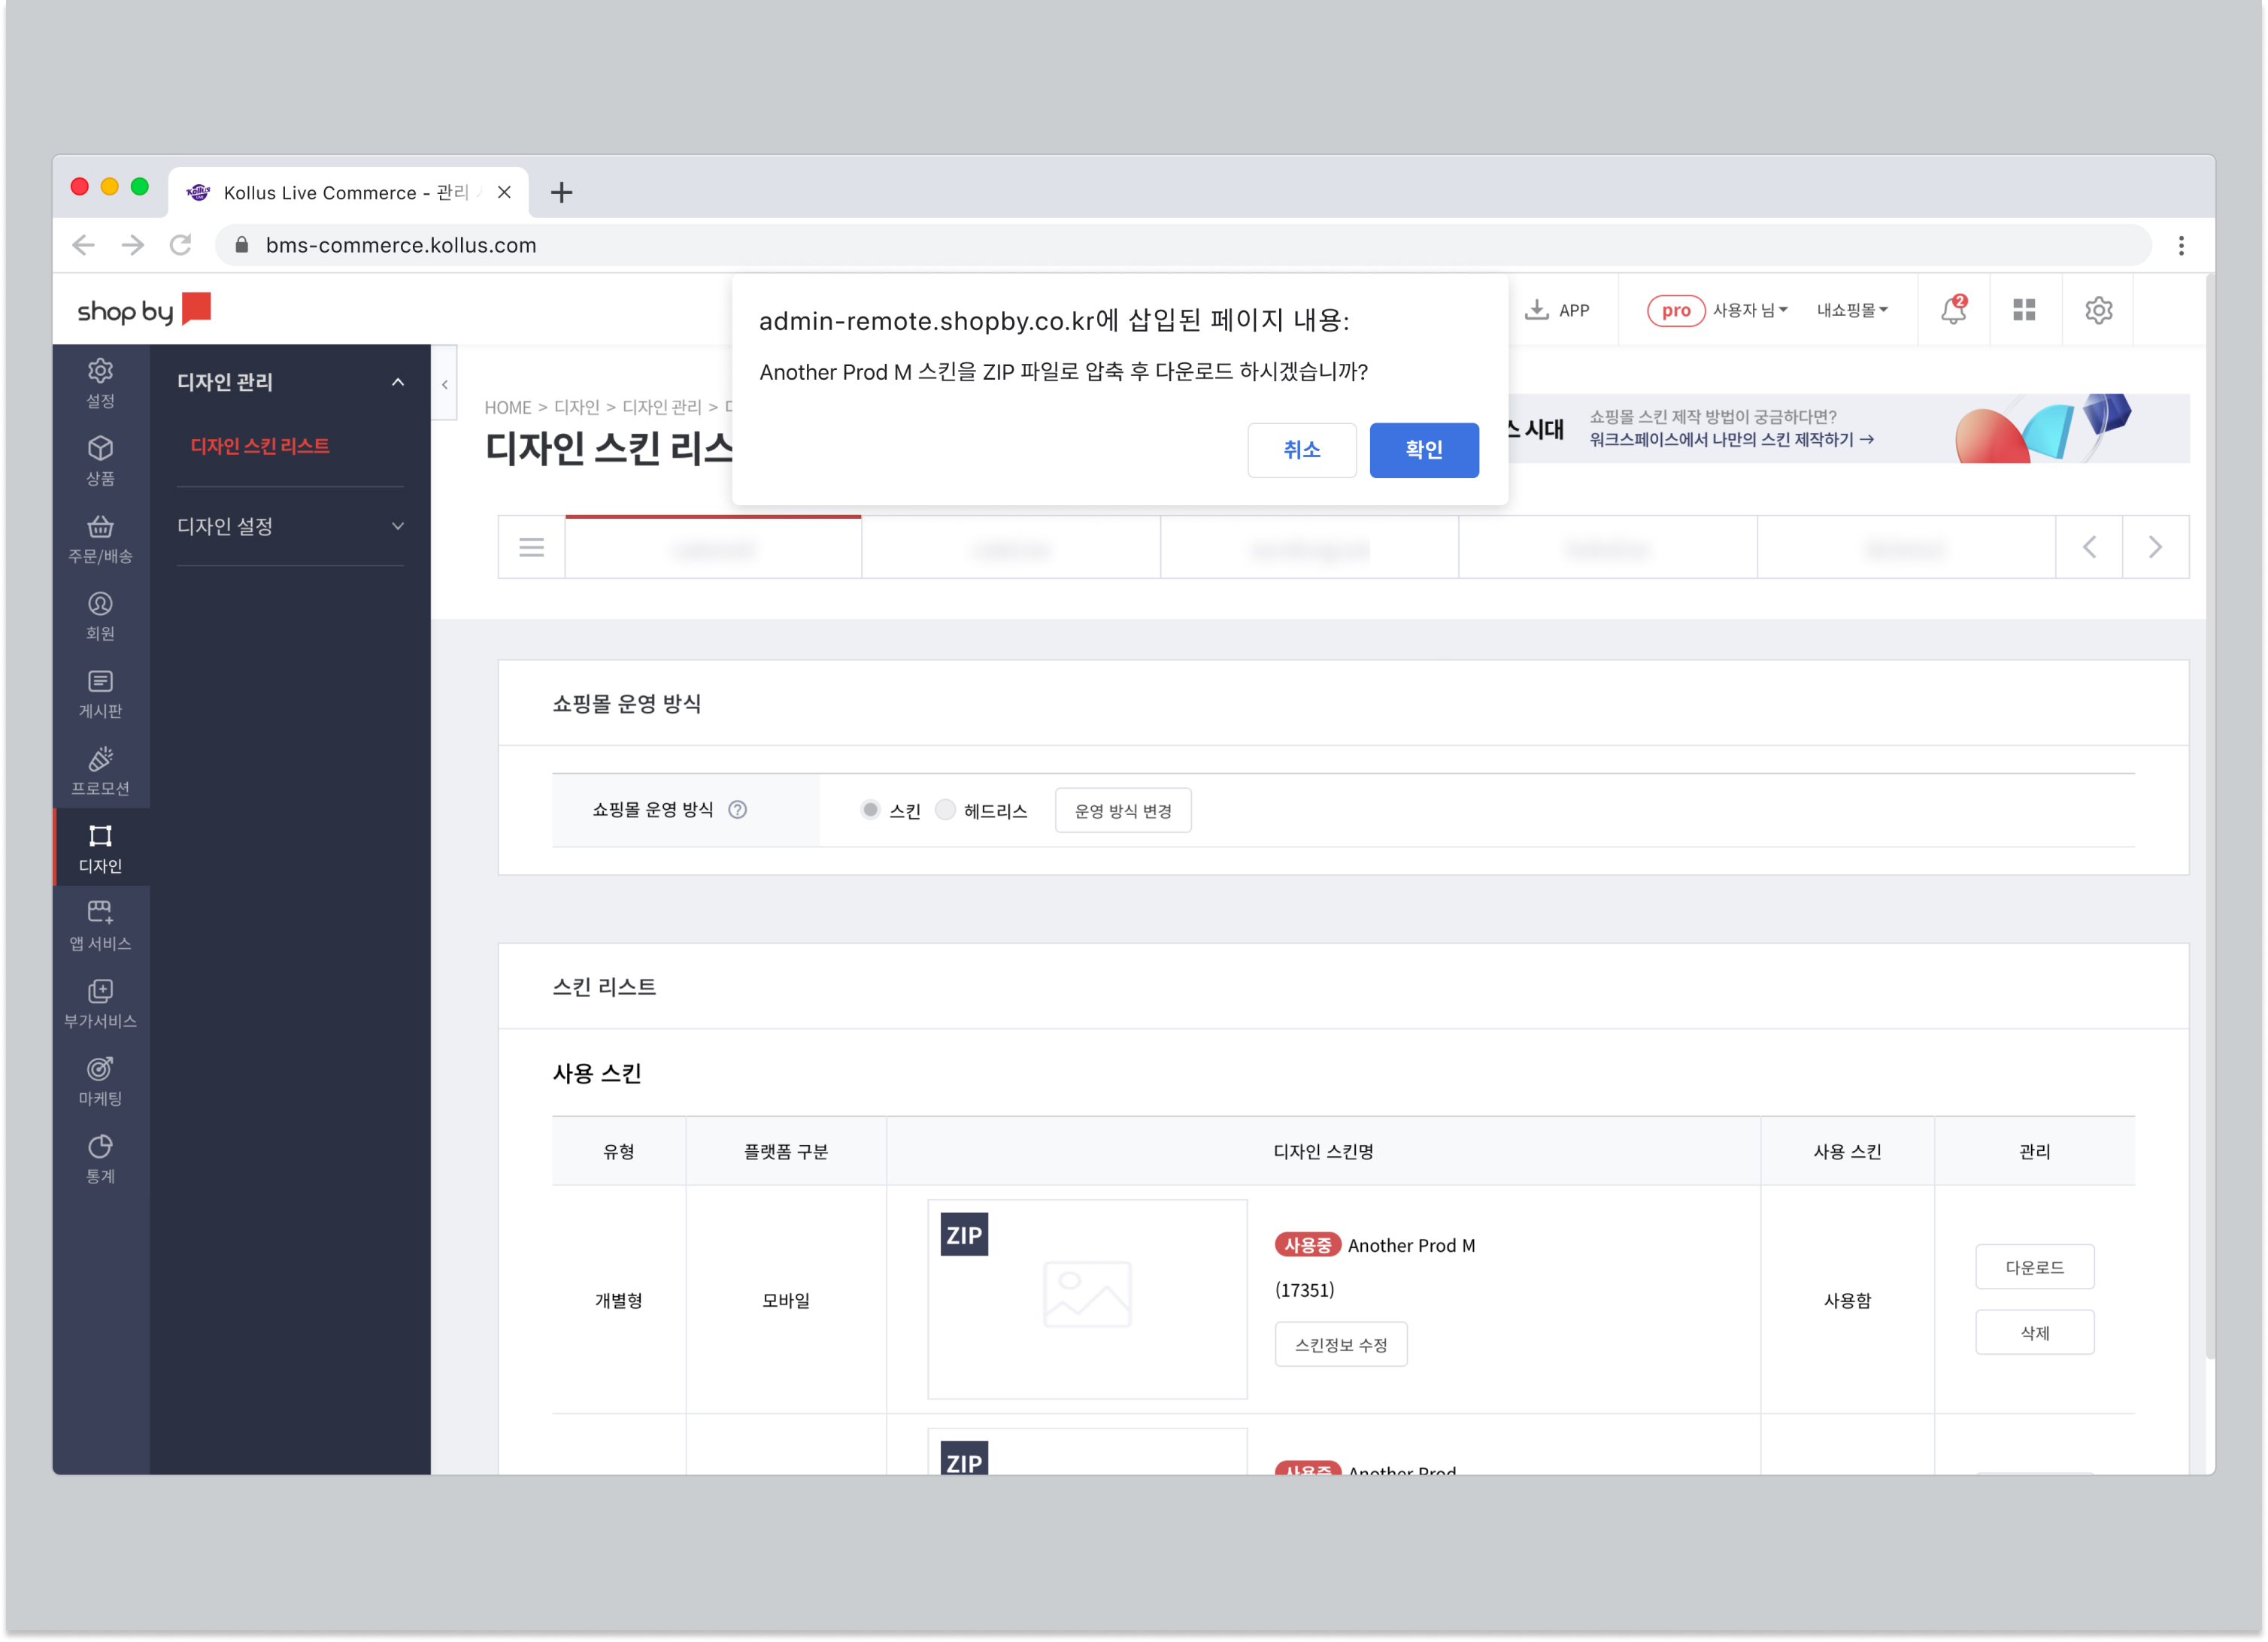Select the first active tab with red underline

pyautogui.click(x=713, y=547)
